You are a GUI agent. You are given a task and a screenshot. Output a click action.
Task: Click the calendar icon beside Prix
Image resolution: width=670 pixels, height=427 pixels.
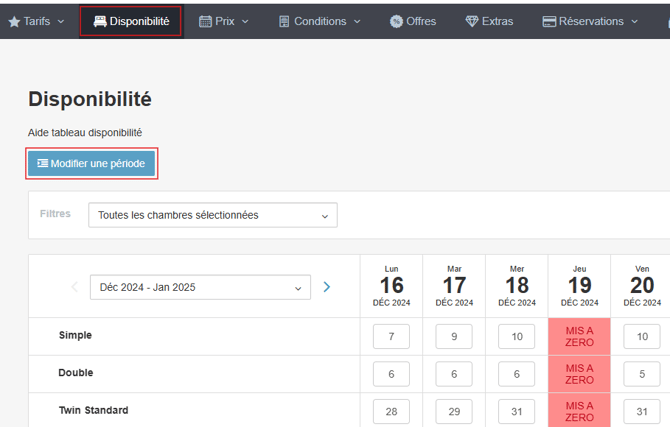click(205, 21)
